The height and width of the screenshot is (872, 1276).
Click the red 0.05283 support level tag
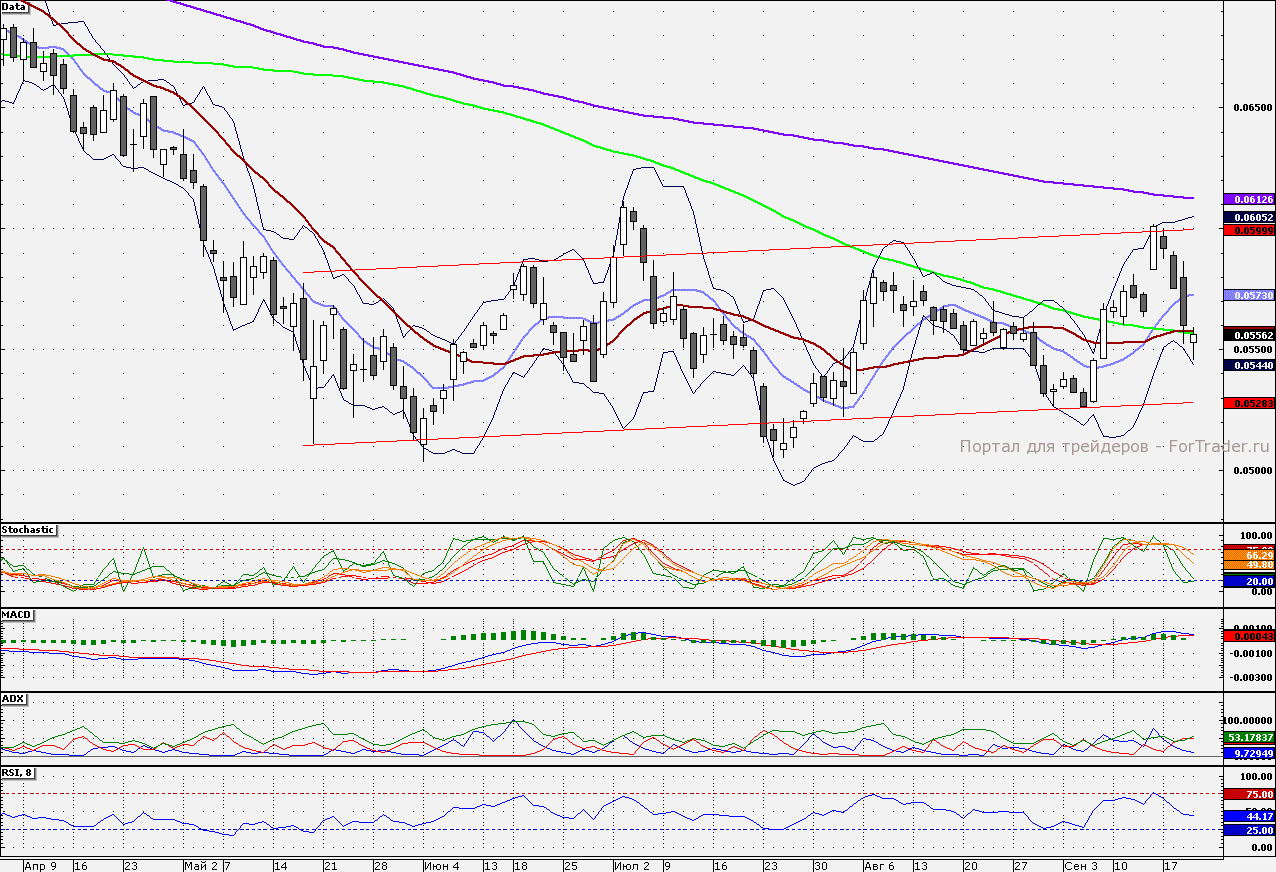point(1249,402)
